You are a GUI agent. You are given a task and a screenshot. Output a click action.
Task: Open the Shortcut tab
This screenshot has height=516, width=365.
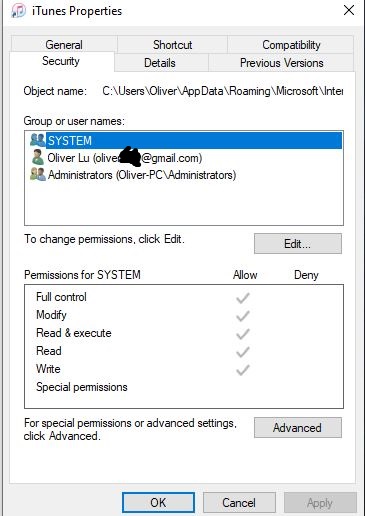(x=172, y=44)
